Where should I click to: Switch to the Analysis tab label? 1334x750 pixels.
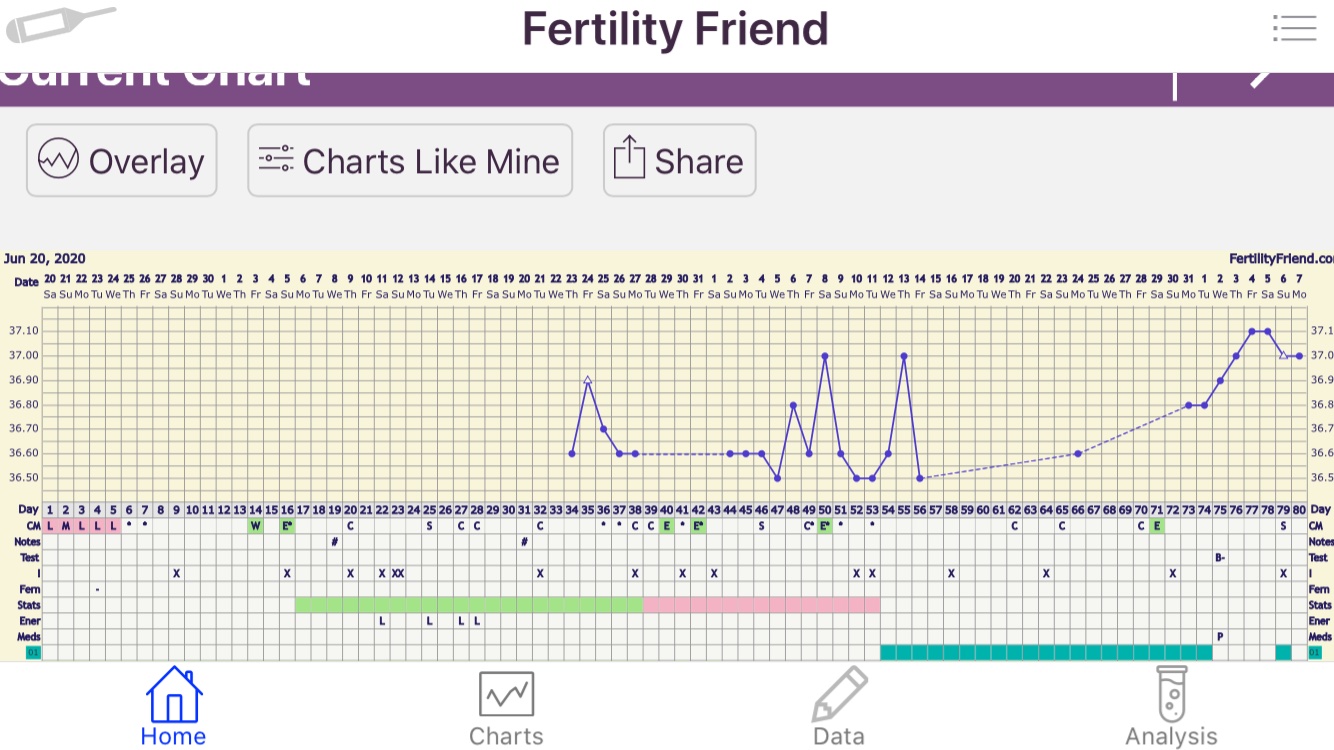pos(1171,737)
